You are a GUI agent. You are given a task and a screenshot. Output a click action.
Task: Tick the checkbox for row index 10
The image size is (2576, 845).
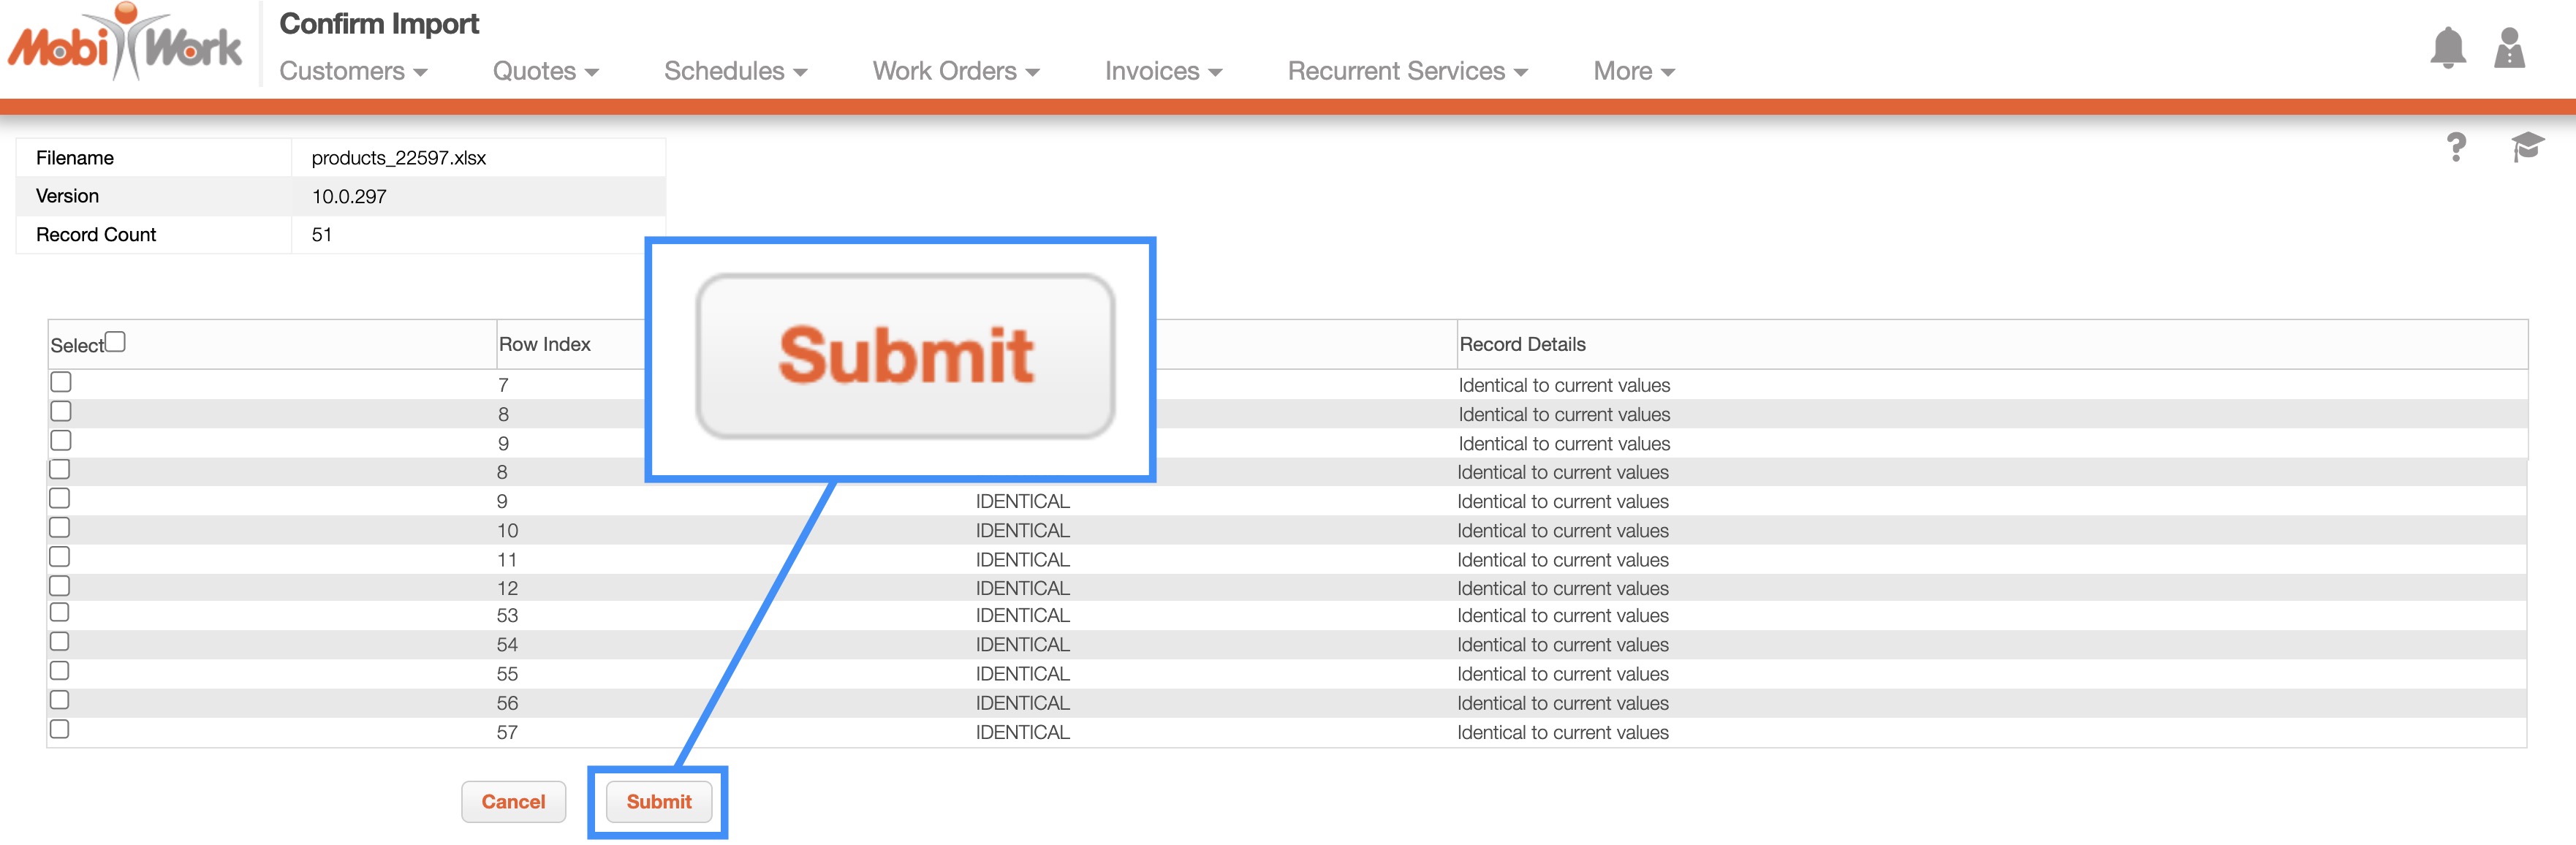coord(60,527)
